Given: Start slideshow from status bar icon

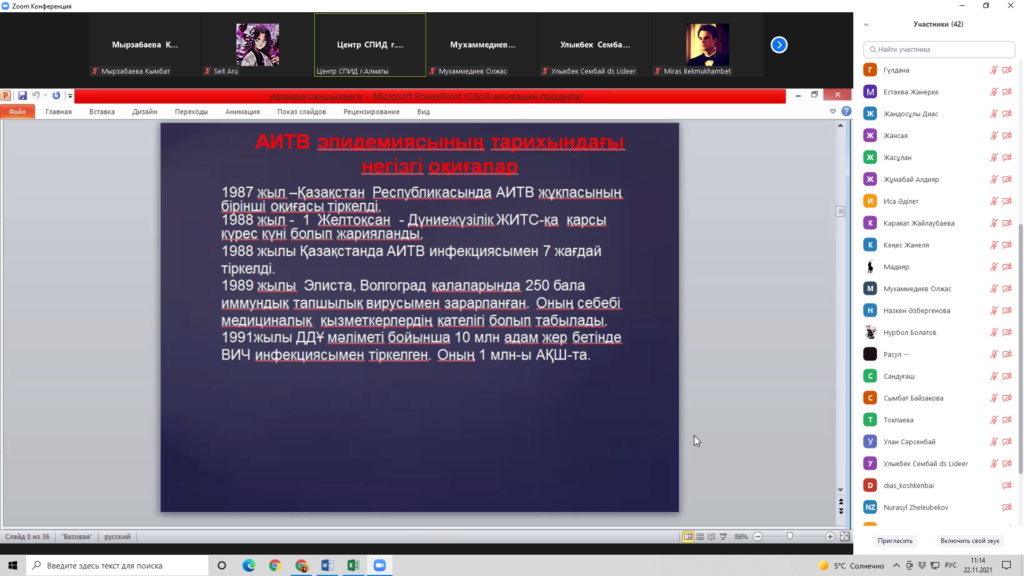Looking at the screenshot, I should (x=723, y=537).
